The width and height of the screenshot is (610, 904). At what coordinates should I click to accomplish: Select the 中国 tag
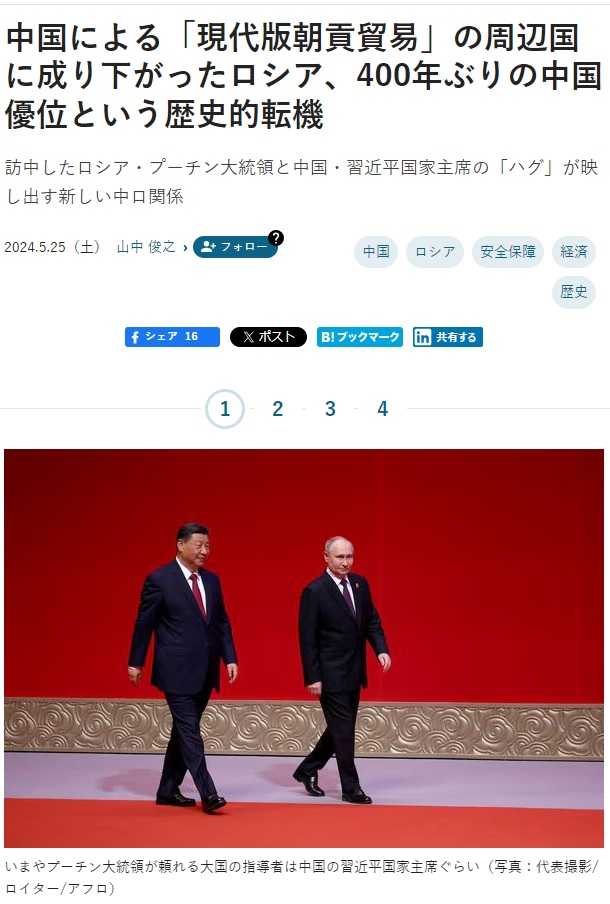[x=376, y=251]
